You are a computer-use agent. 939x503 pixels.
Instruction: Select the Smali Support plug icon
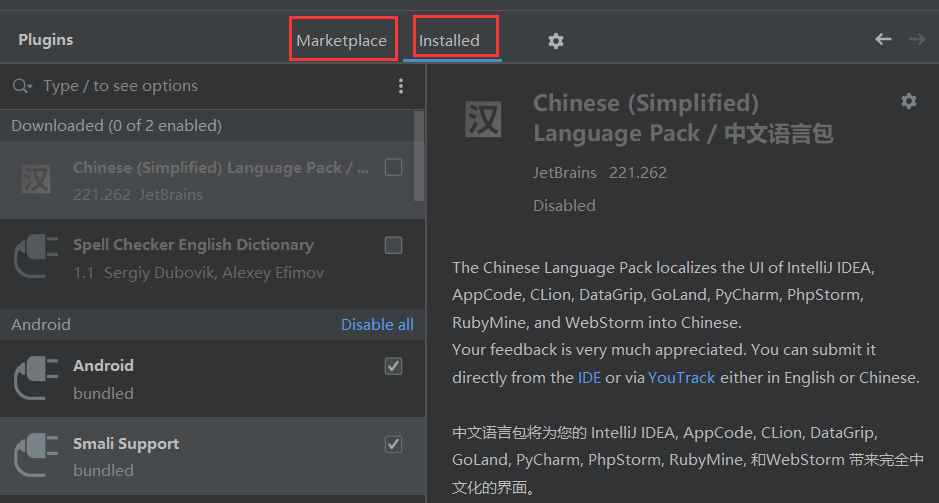(x=36, y=456)
